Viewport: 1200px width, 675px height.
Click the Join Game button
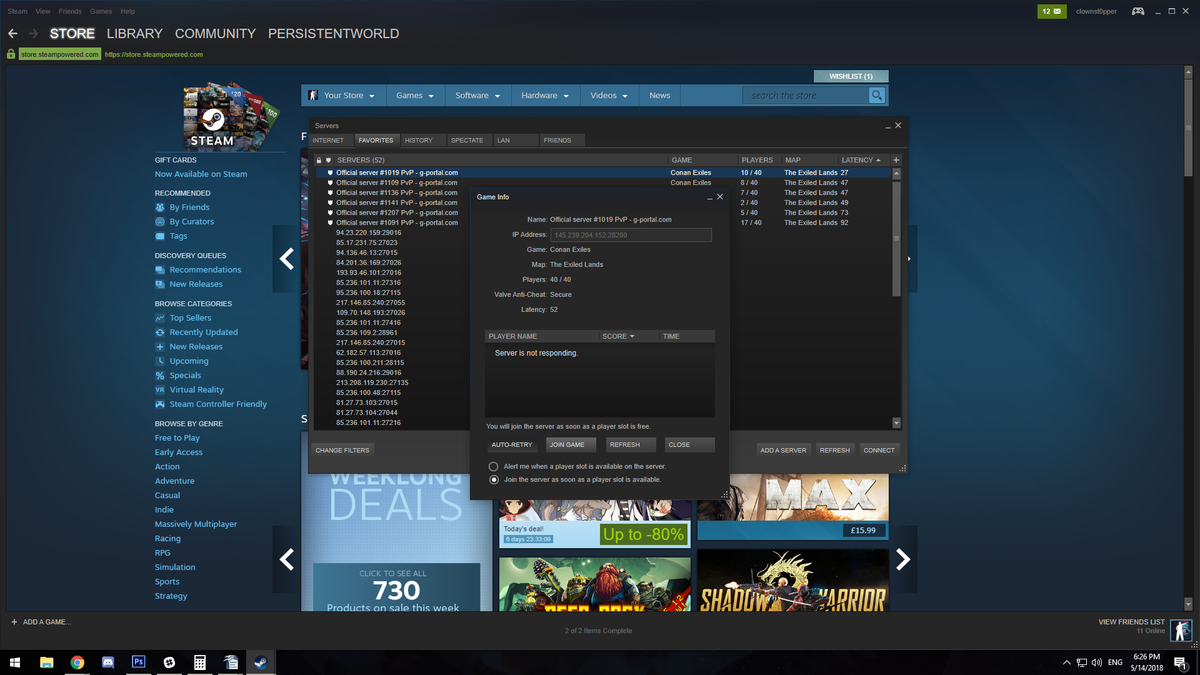pyautogui.click(x=571, y=444)
